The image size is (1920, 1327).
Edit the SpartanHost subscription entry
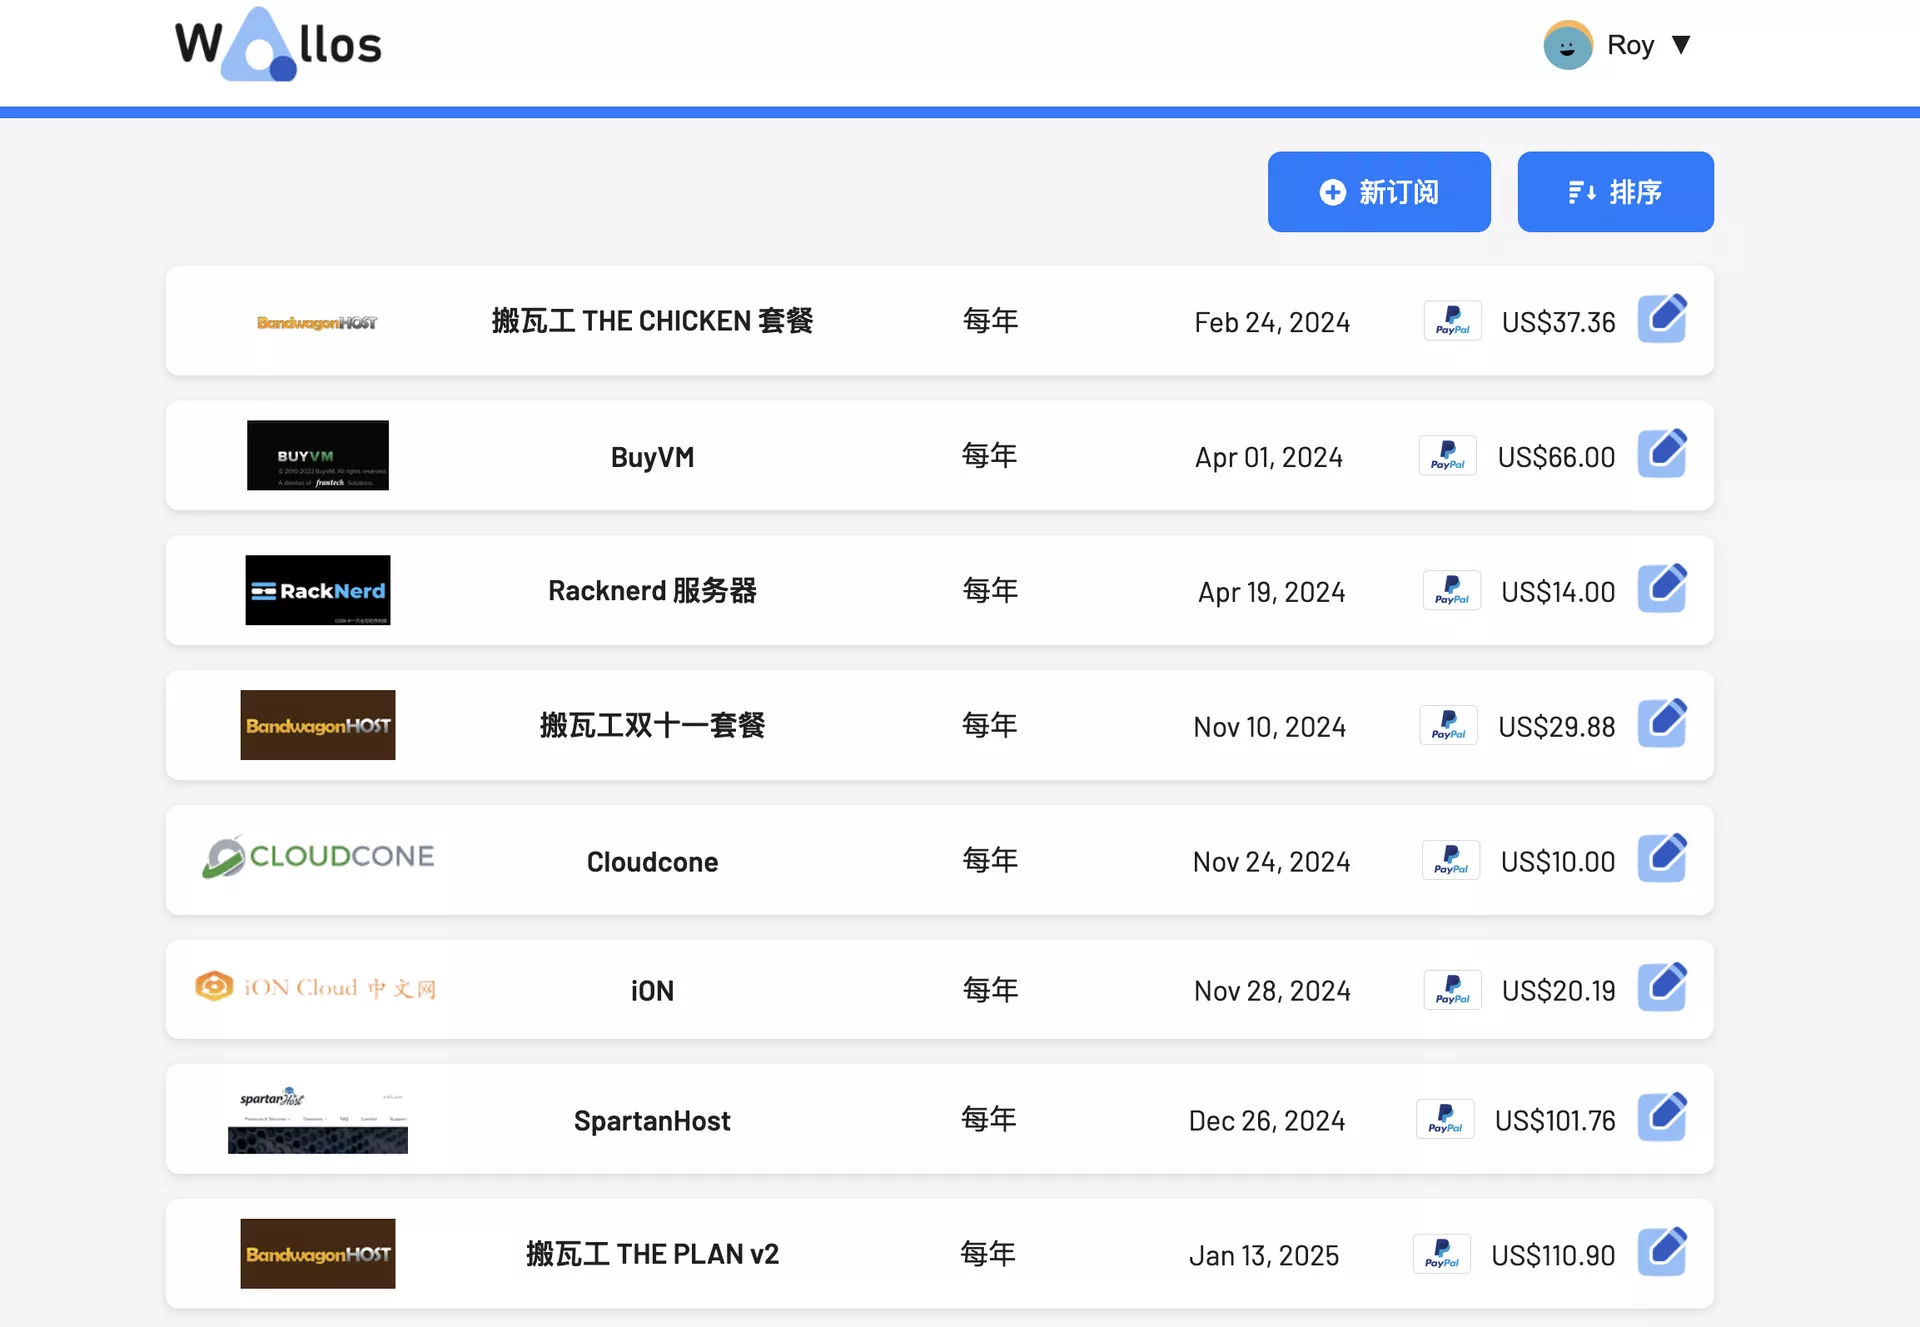[1662, 1117]
